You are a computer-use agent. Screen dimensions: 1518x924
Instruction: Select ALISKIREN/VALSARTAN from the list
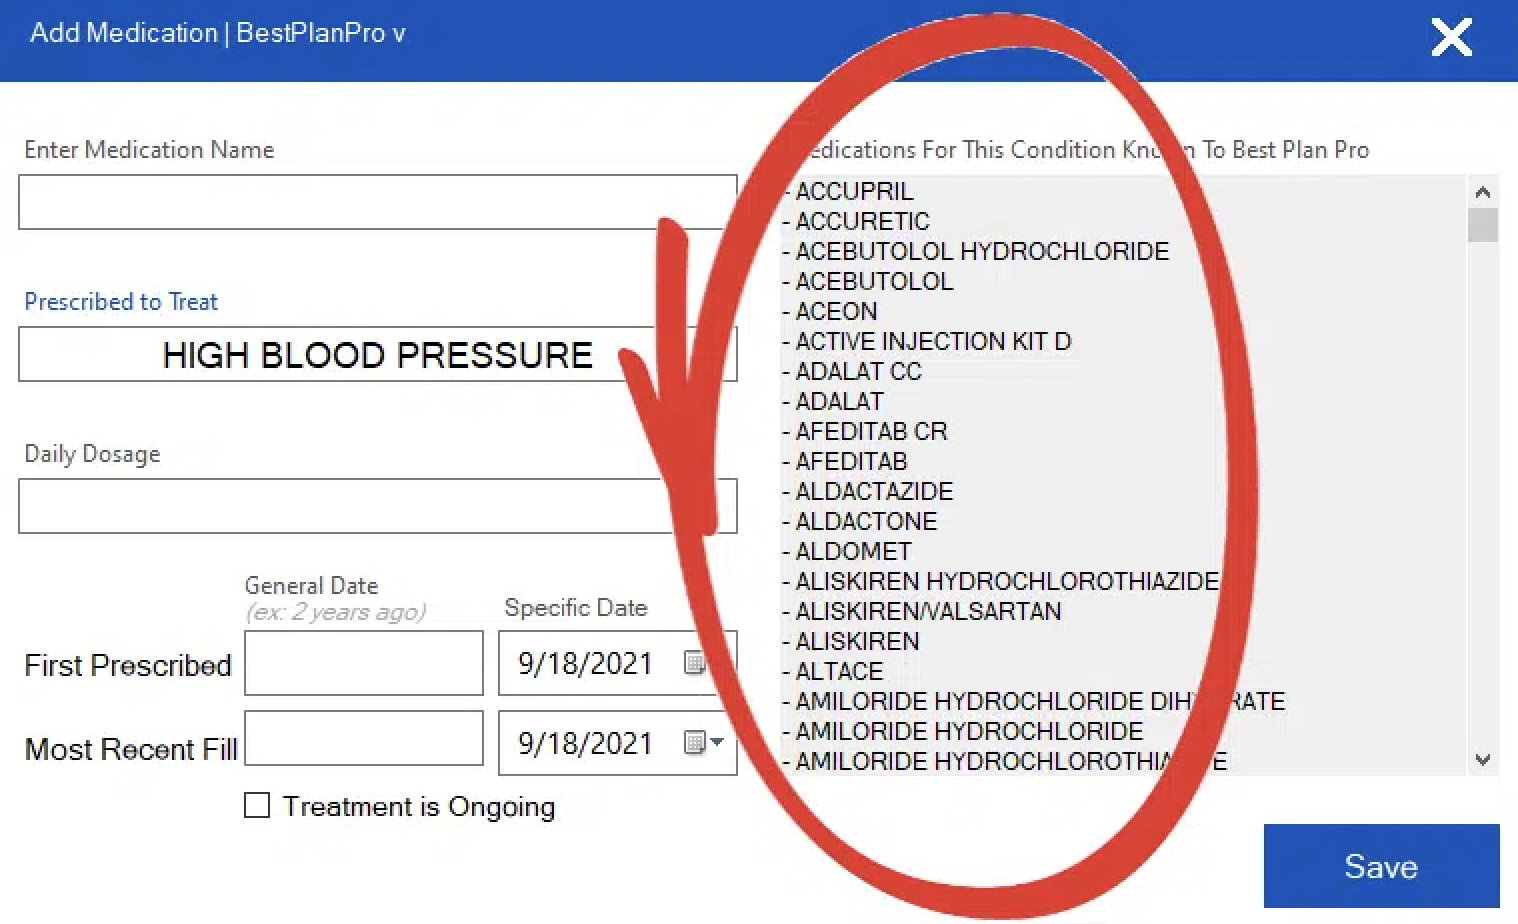coord(928,611)
